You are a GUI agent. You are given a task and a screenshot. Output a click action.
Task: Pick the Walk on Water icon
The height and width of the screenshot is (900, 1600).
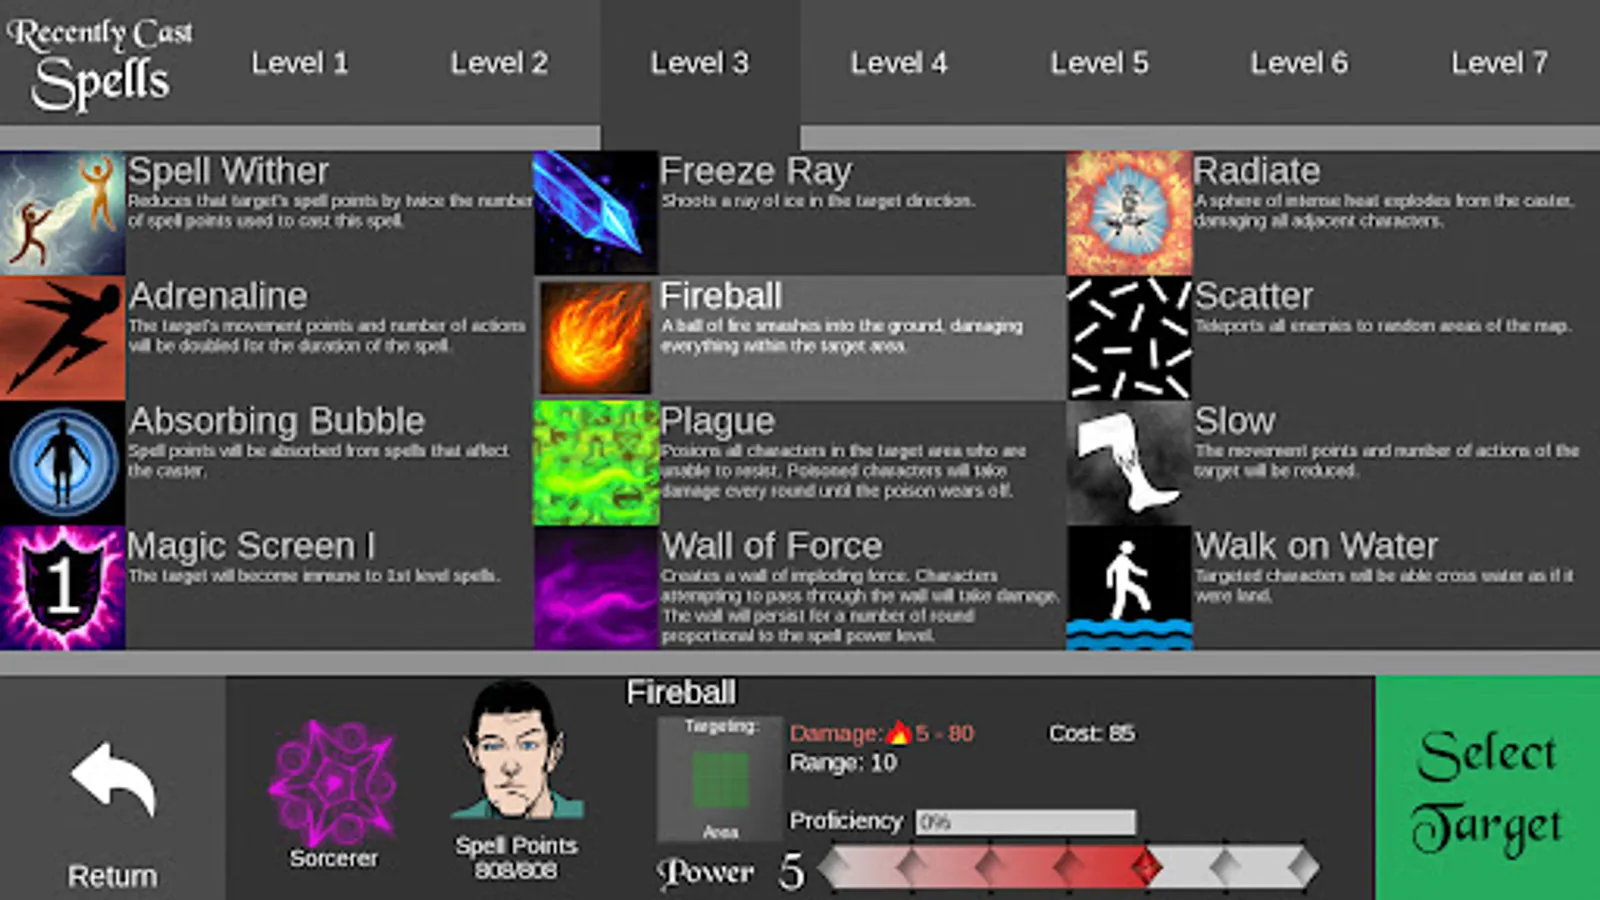coord(1129,588)
